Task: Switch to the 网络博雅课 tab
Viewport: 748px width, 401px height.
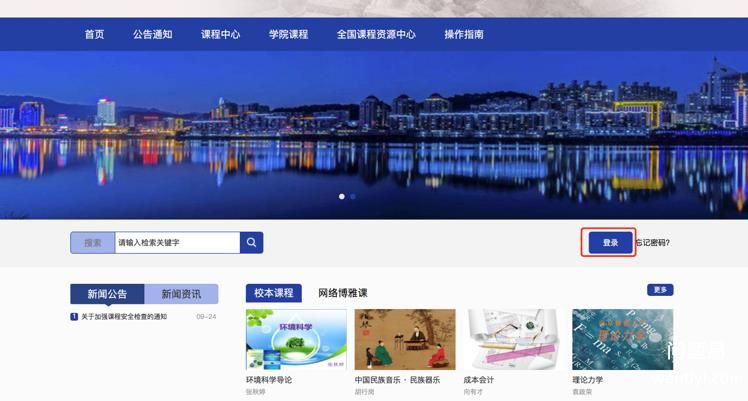Action: click(343, 293)
